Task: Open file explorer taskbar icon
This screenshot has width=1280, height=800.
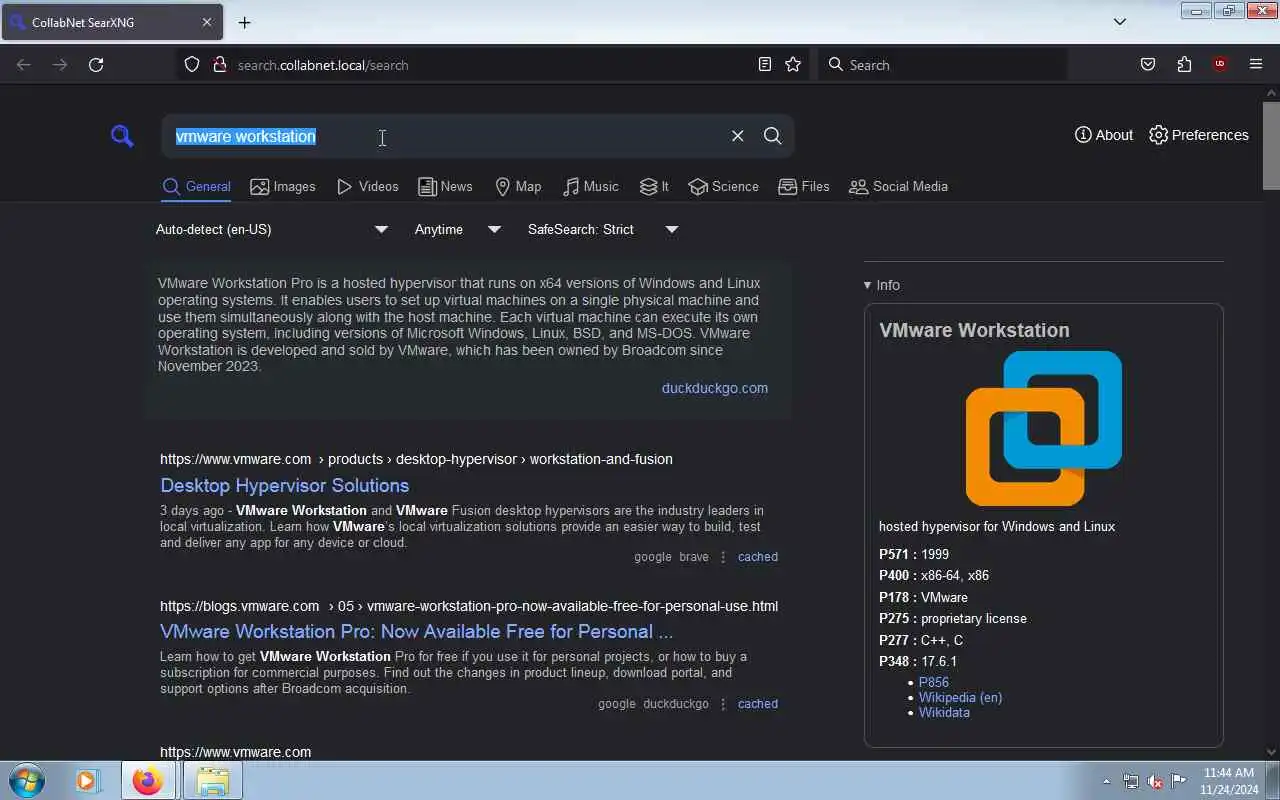Action: pos(212,781)
